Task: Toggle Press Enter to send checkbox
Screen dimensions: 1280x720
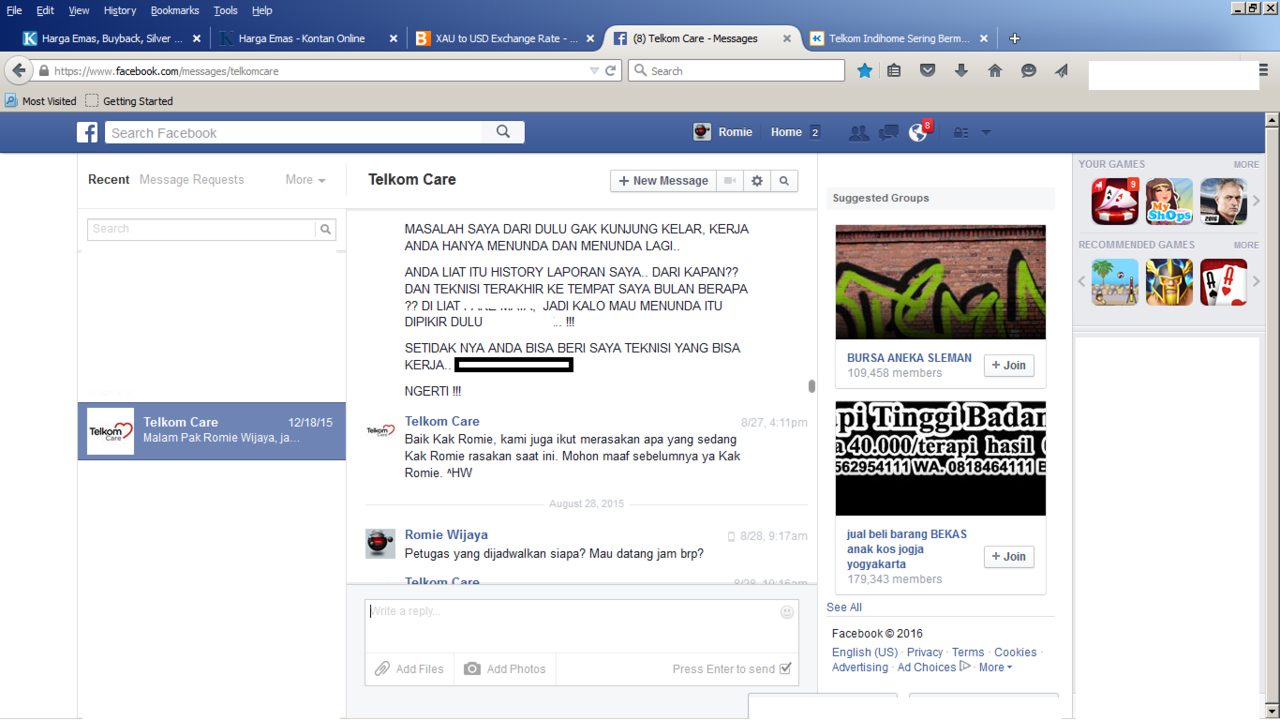Action: (786, 669)
